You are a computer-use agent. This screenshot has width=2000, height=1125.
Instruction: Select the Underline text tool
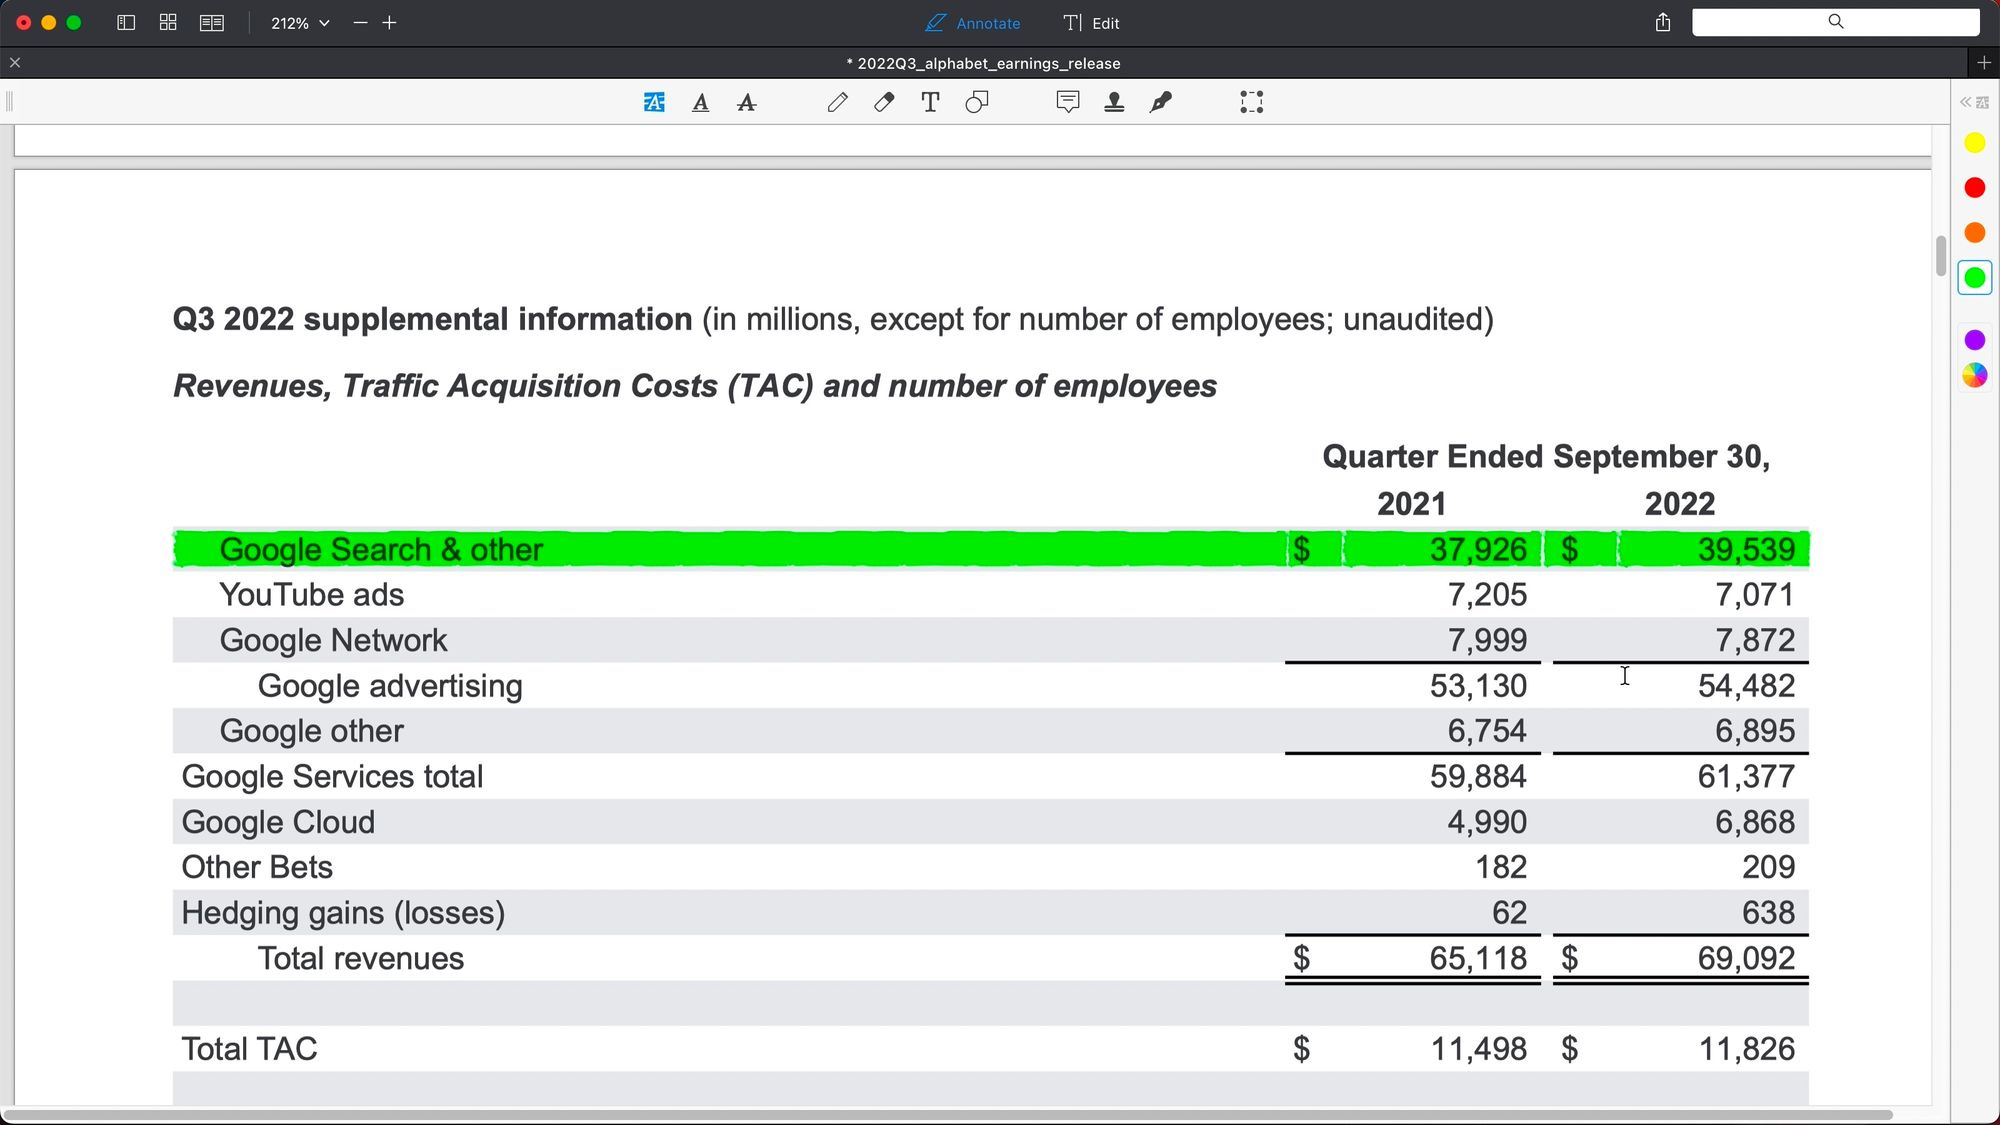[x=701, y=102]
